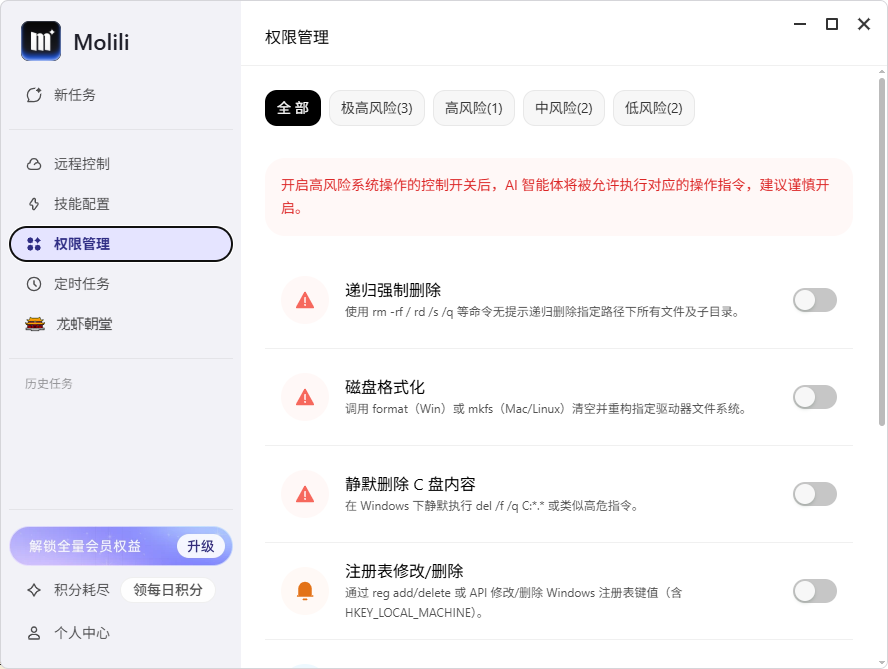Click warning icon beside 递归强制删除
Viewport: 888px width, 669px height.
[x=305, y=300]
